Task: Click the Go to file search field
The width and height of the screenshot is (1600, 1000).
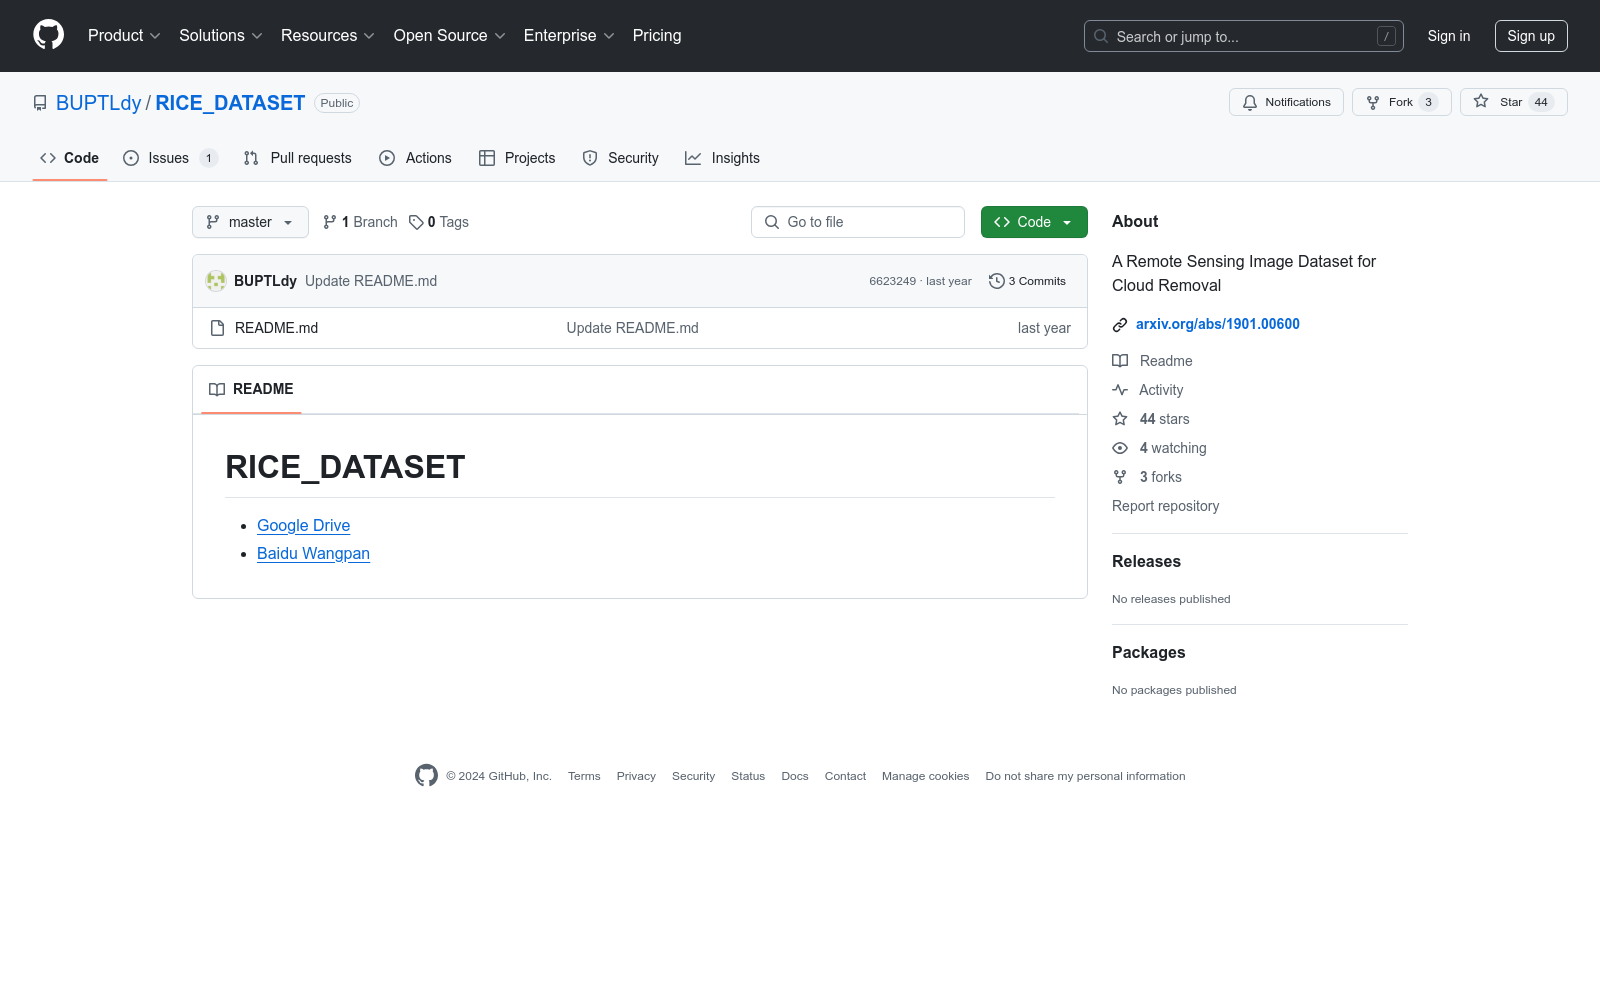Action: coord(858,222)
